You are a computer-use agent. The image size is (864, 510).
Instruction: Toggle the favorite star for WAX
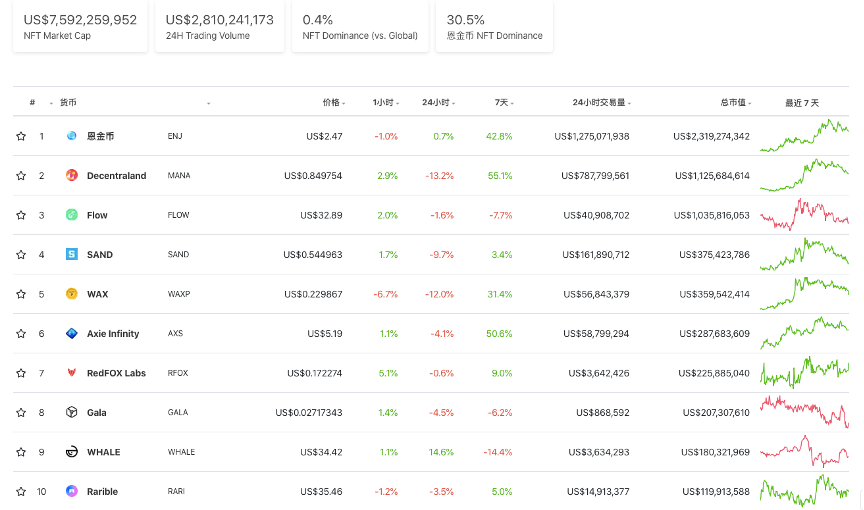click(21, 294)
